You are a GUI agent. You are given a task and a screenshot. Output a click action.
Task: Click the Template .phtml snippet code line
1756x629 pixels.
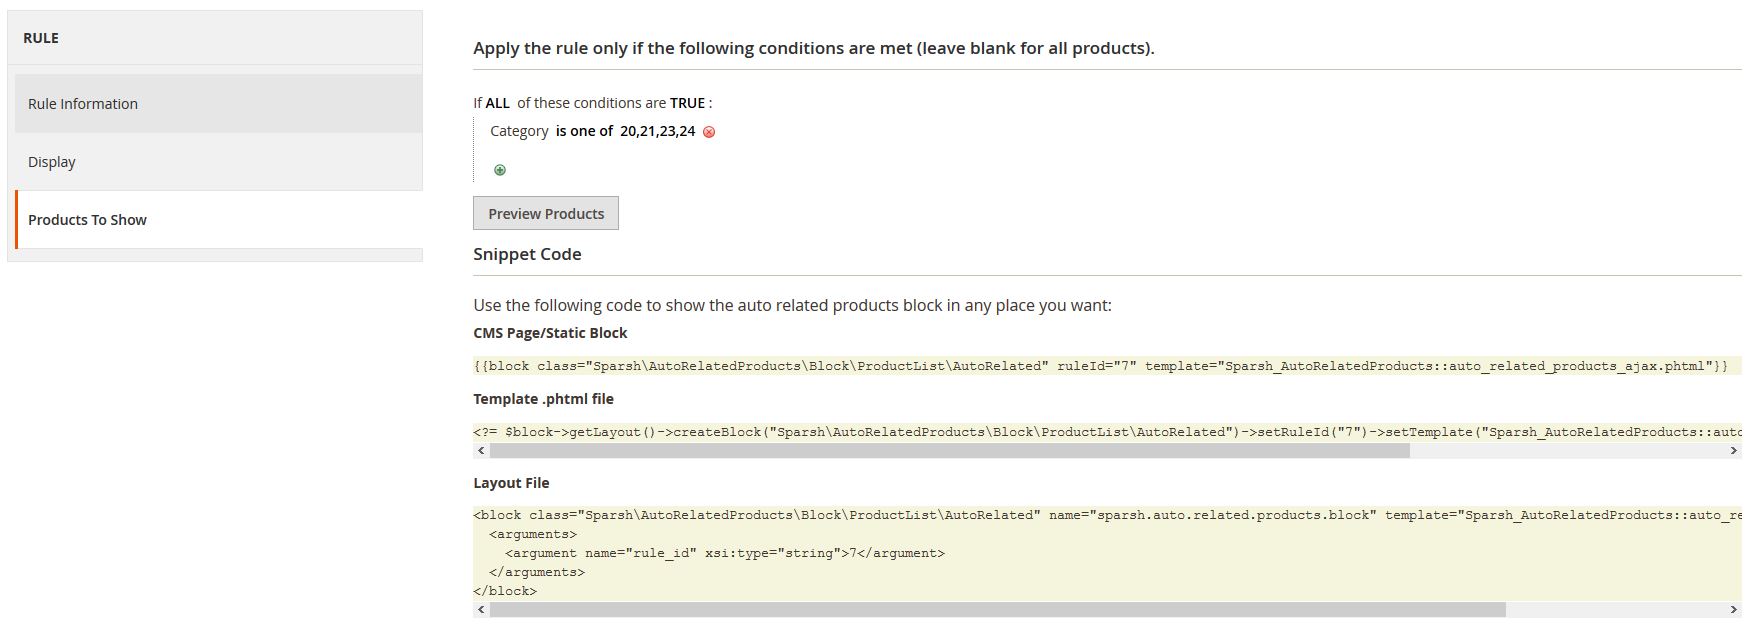(1100, 432)
